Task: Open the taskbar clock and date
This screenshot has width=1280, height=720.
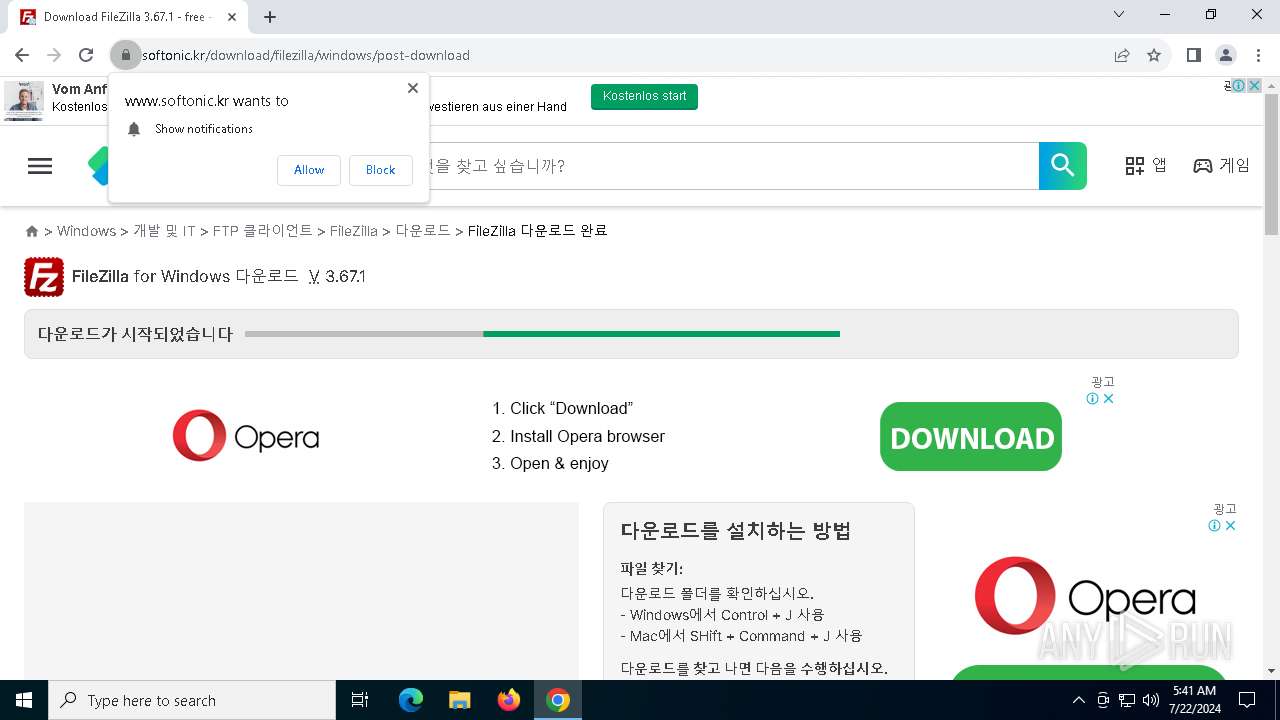Action: pos(1193,700)
